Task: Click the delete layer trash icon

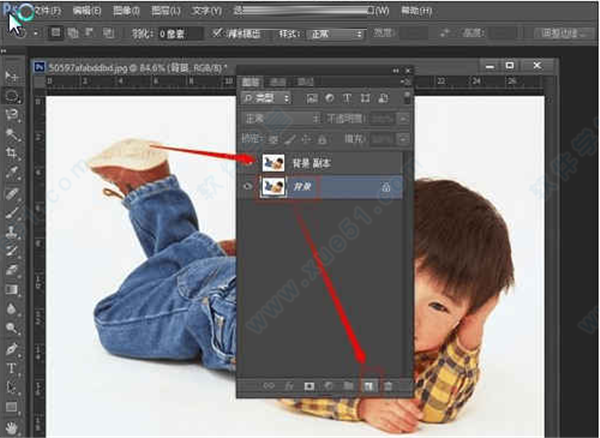Action: coord(389,384)
